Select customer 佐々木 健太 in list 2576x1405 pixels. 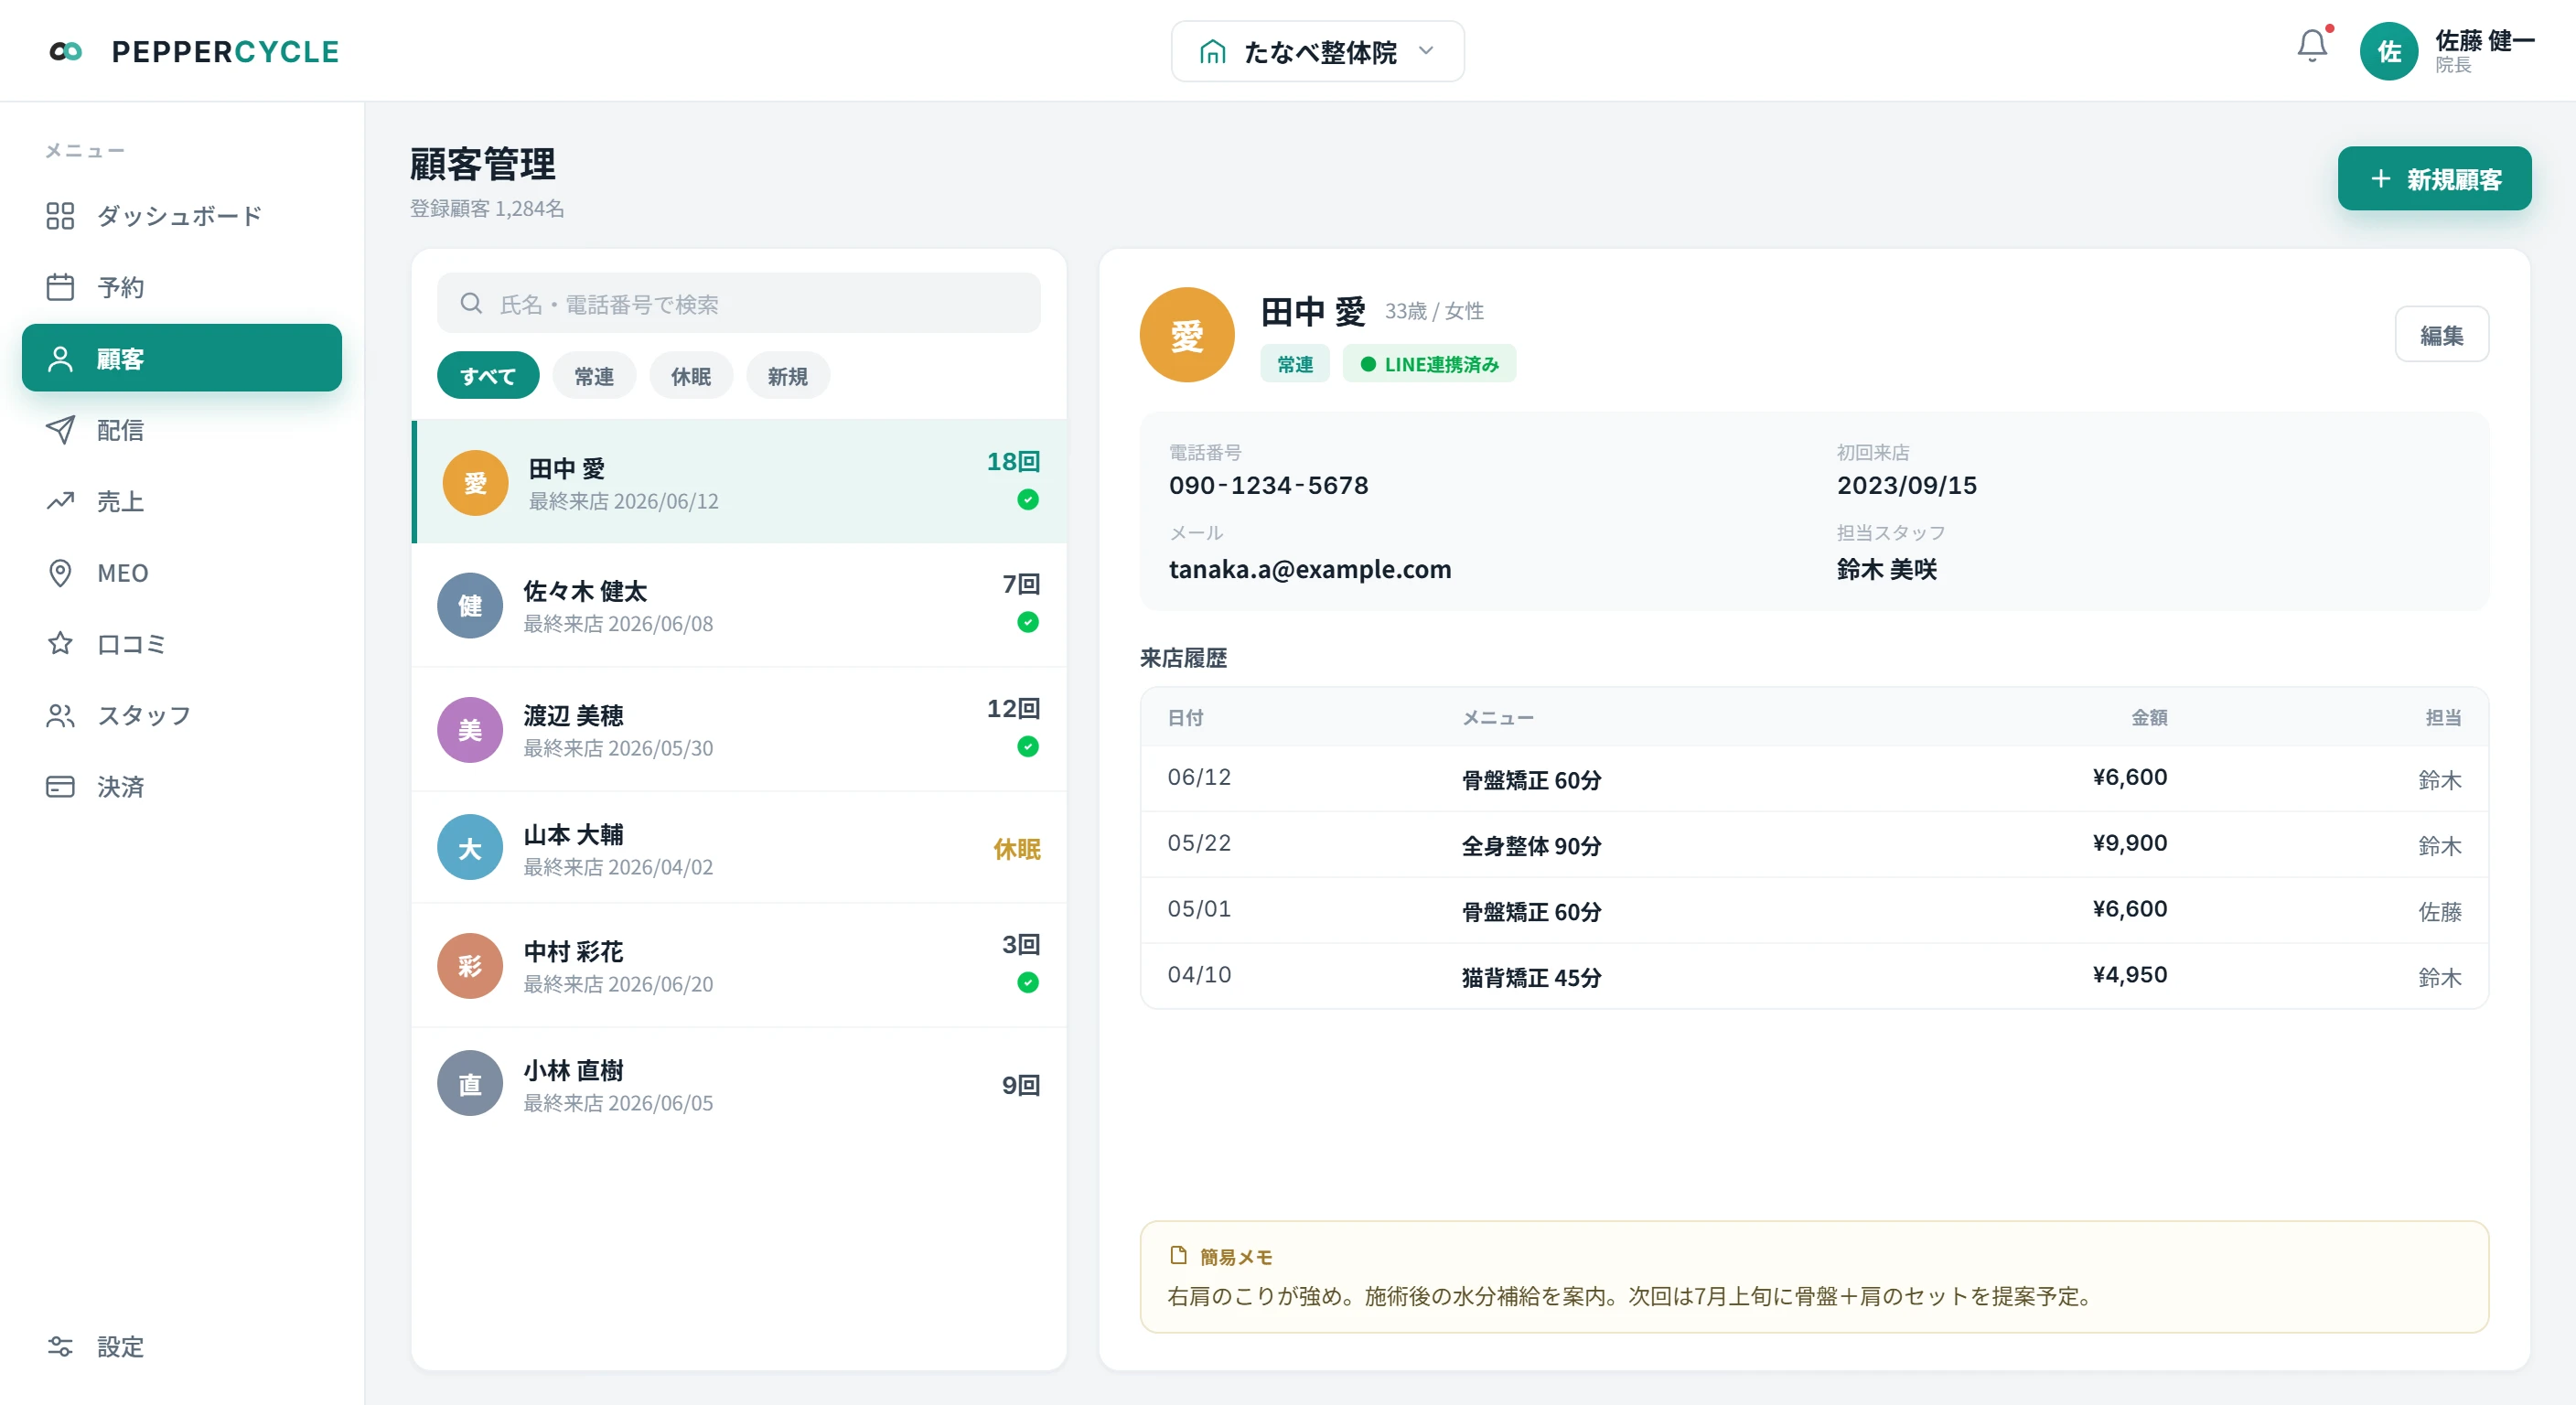tap(739, 606)
